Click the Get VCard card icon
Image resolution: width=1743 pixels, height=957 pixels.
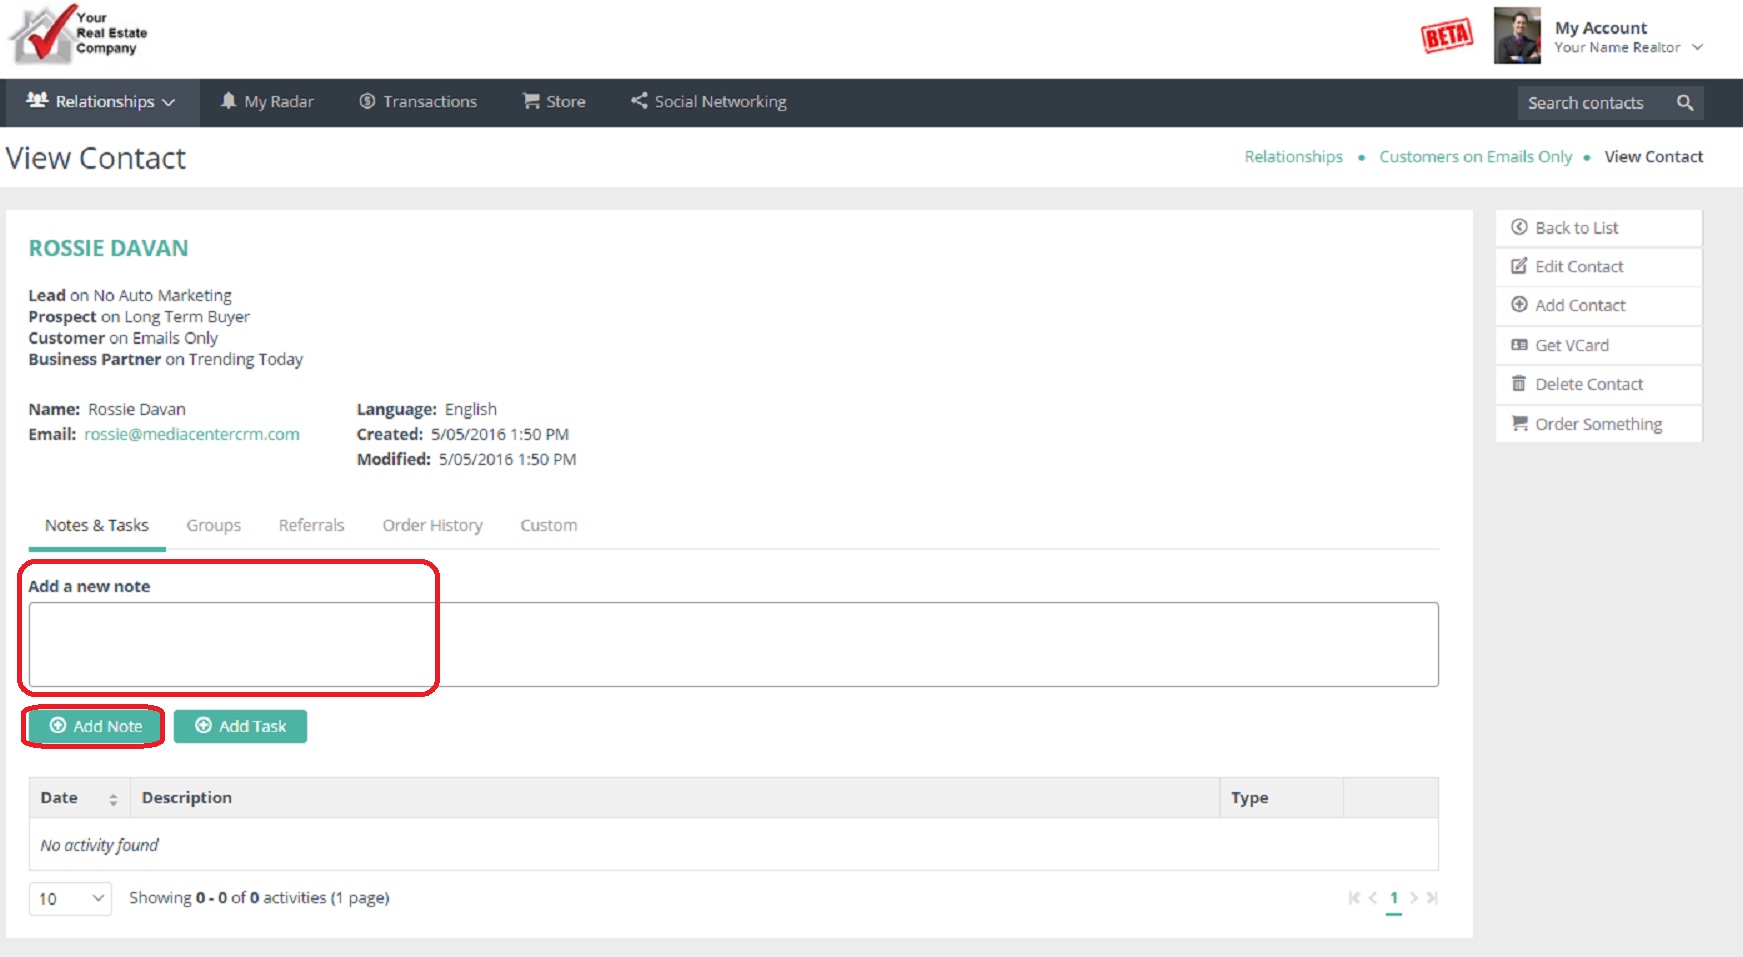(1519, 345)
